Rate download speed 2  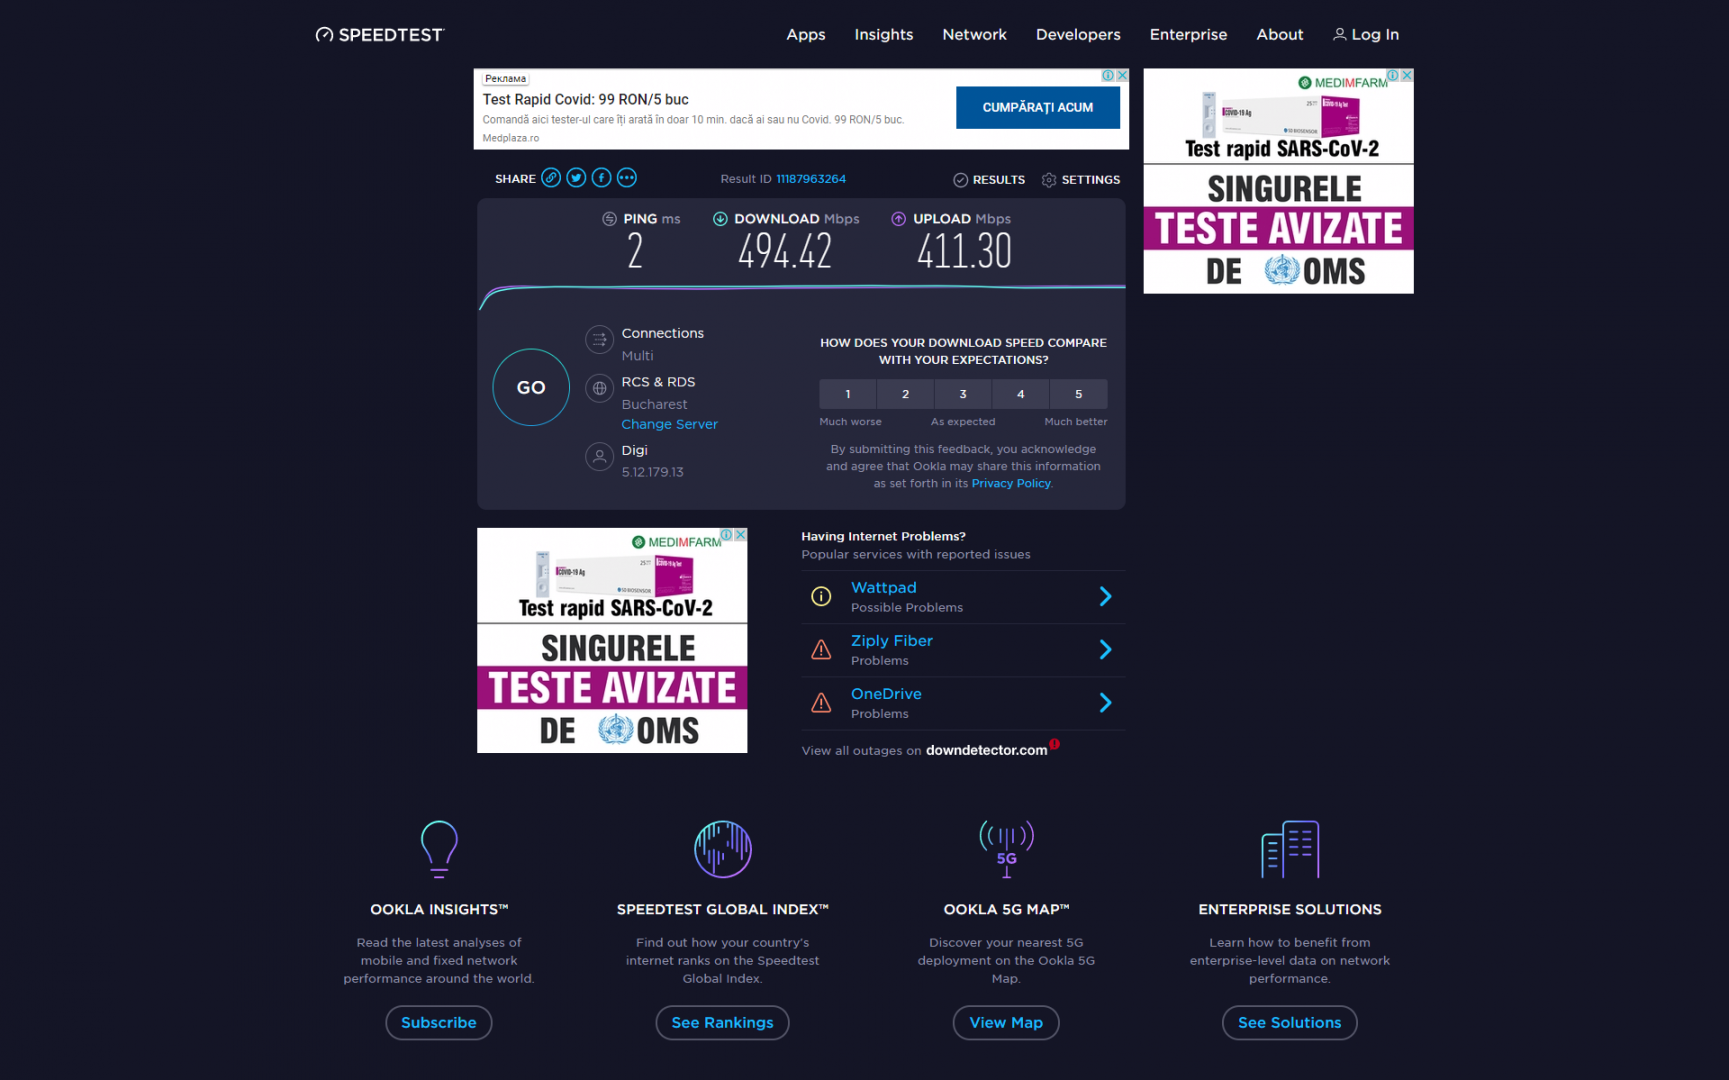tap(906, 394)
